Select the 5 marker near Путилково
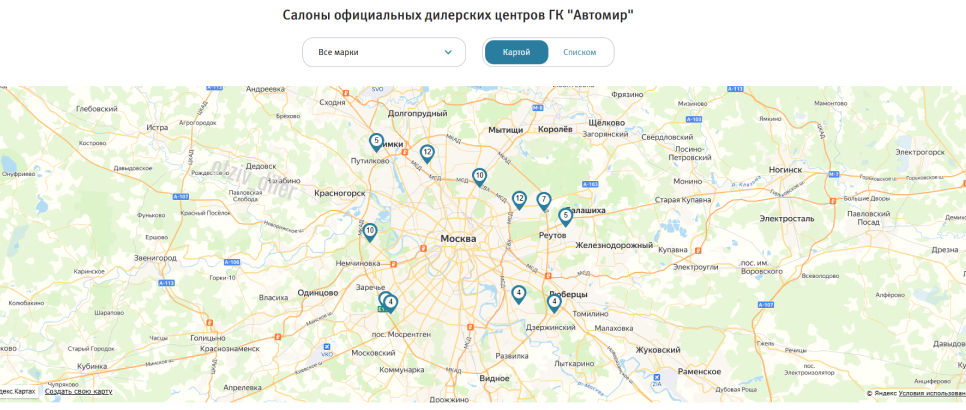Viewport: 966px width, 410px height. [376, 142]
